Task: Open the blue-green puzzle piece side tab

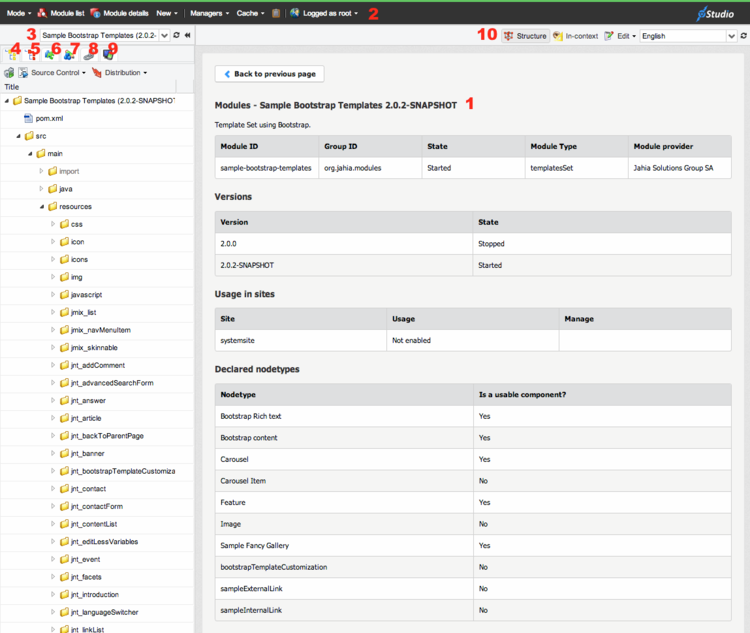Action: [50, 56]
